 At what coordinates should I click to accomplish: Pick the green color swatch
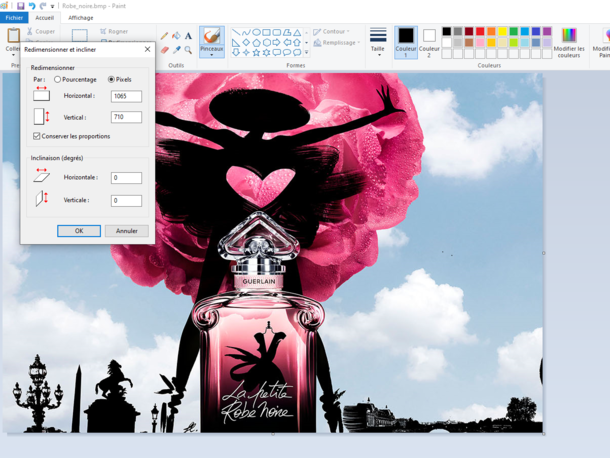click(514, 32)
